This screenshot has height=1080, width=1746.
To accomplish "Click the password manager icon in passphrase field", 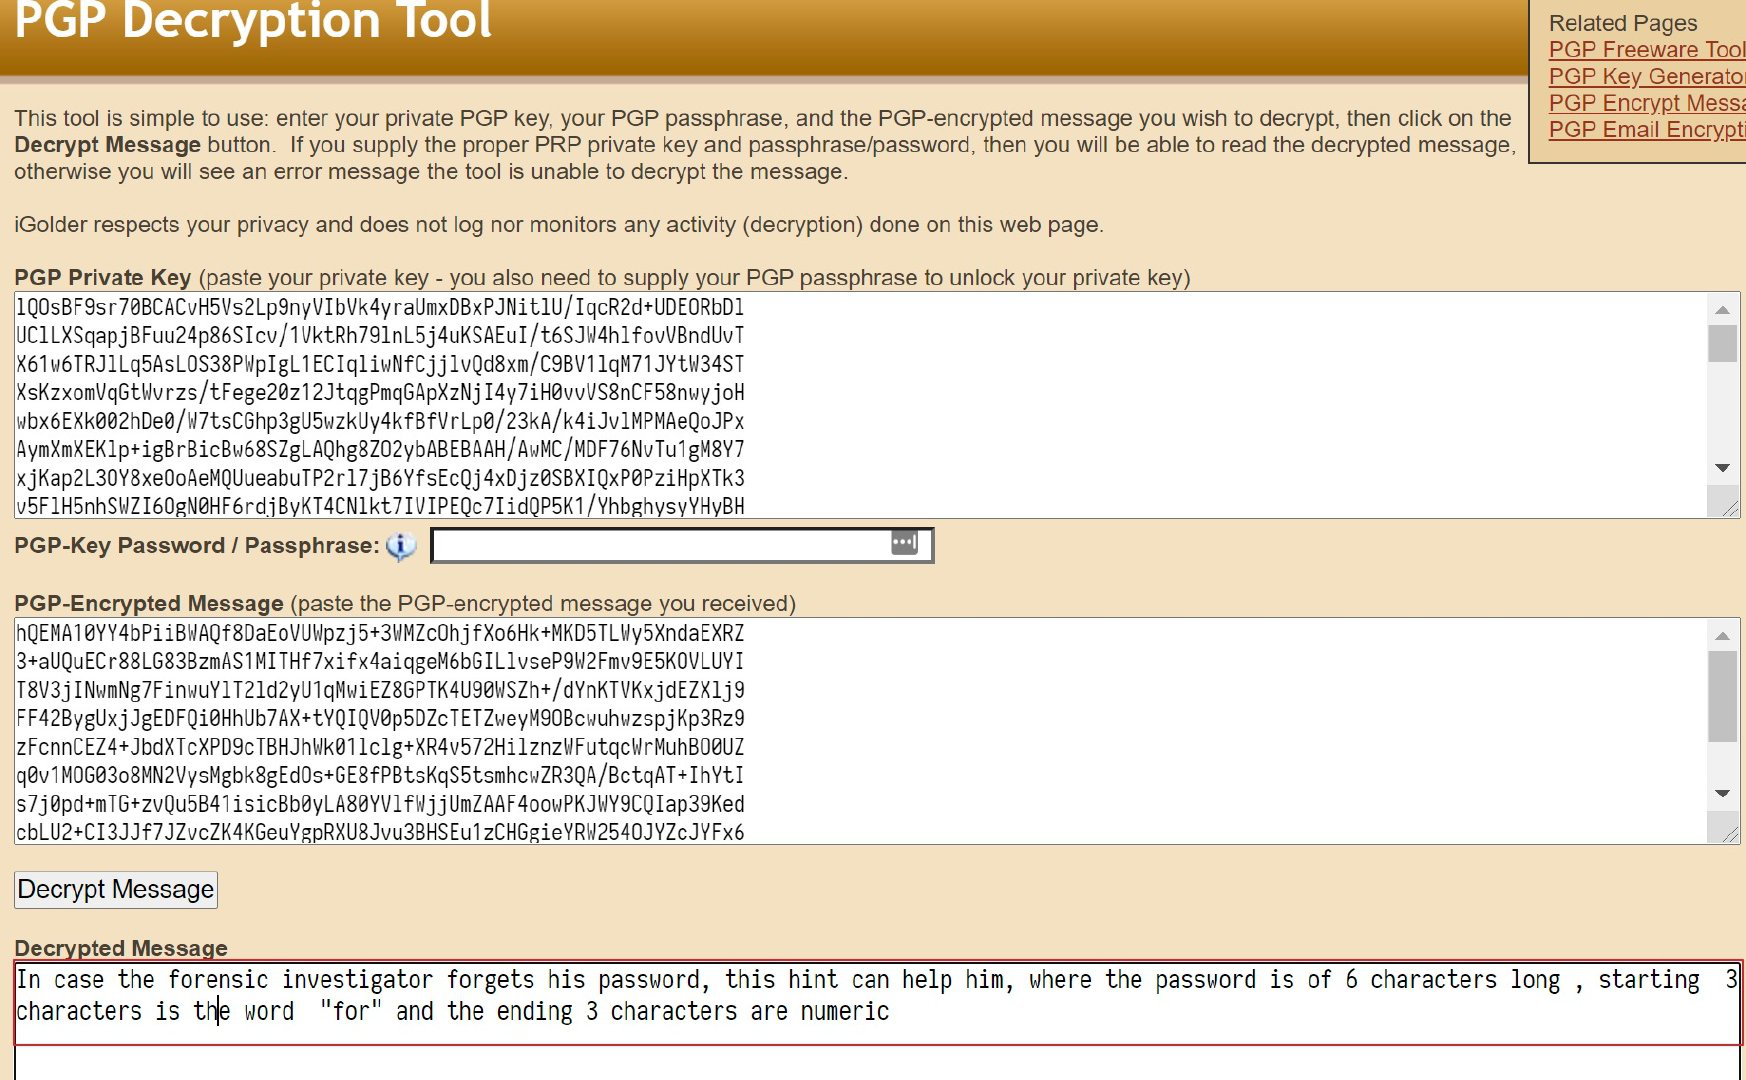I will coord(904,543).
